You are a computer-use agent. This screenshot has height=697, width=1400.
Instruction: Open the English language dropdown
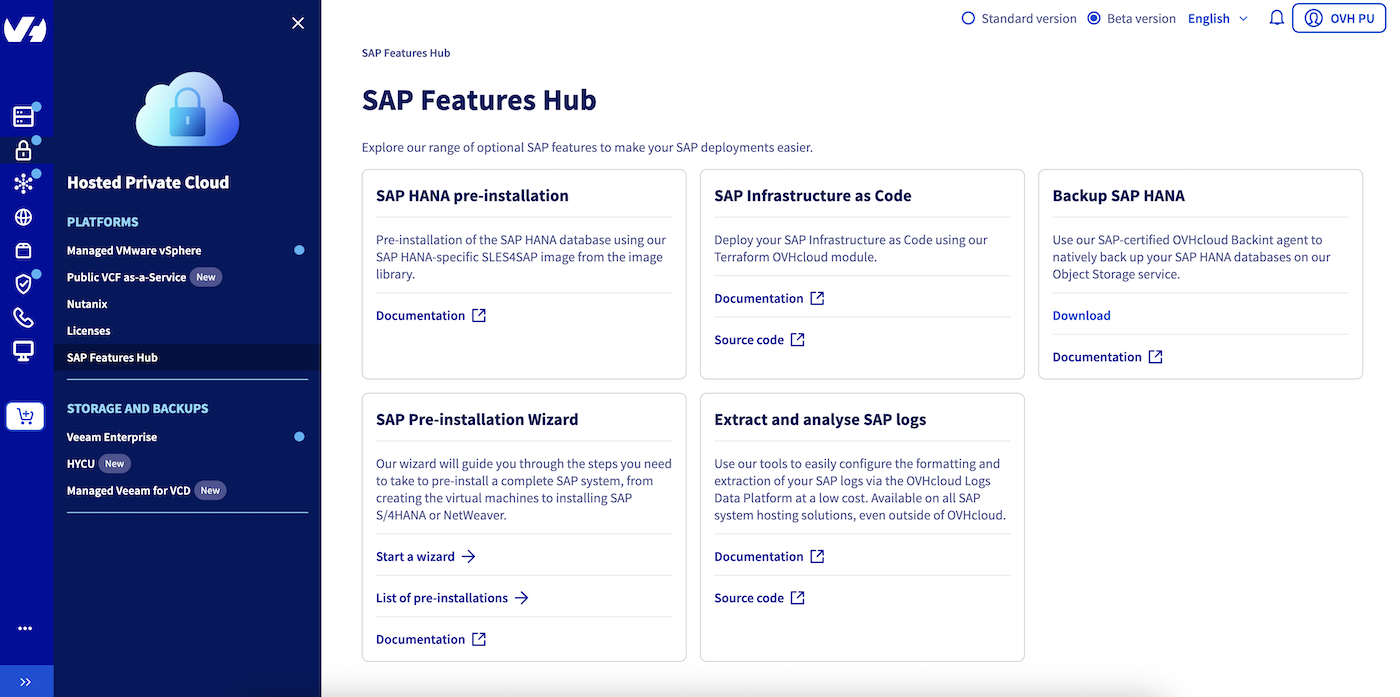pyautogui.click(x=1216, y=18)
